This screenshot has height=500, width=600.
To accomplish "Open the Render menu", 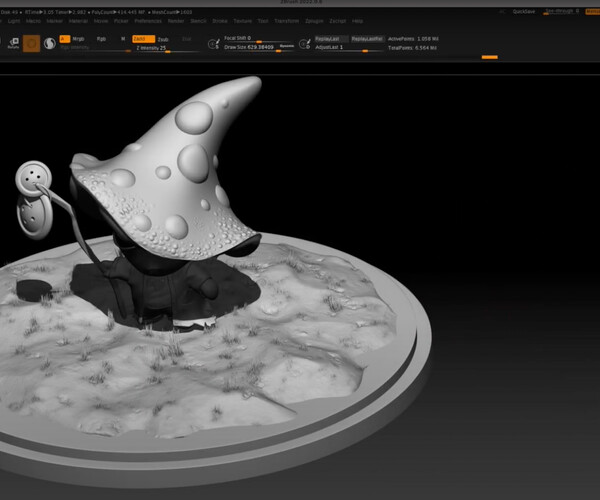I will [176, 21].
